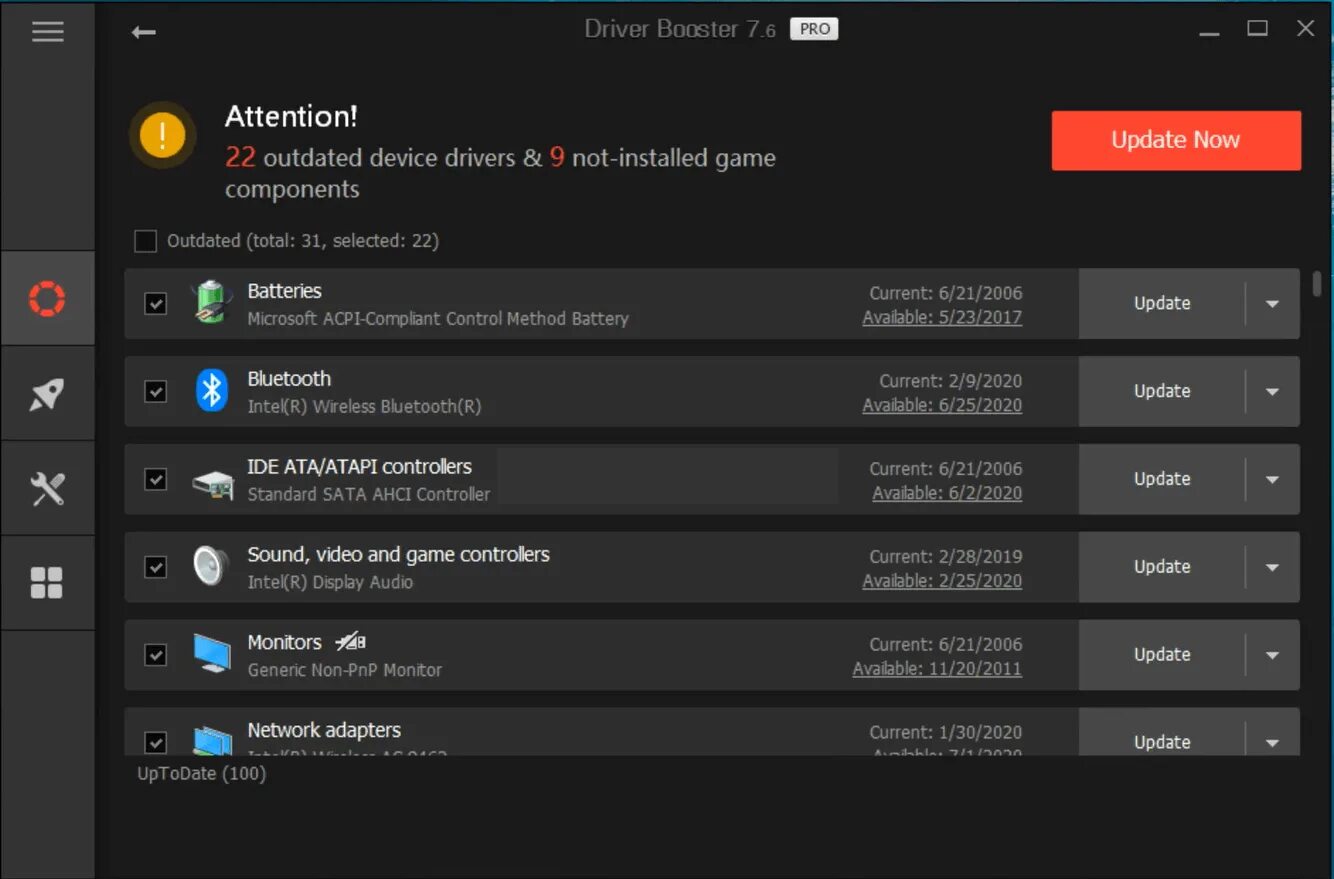Open the Action Center grid section
The height and width of the screenshot is (879, 1334).
47,583
